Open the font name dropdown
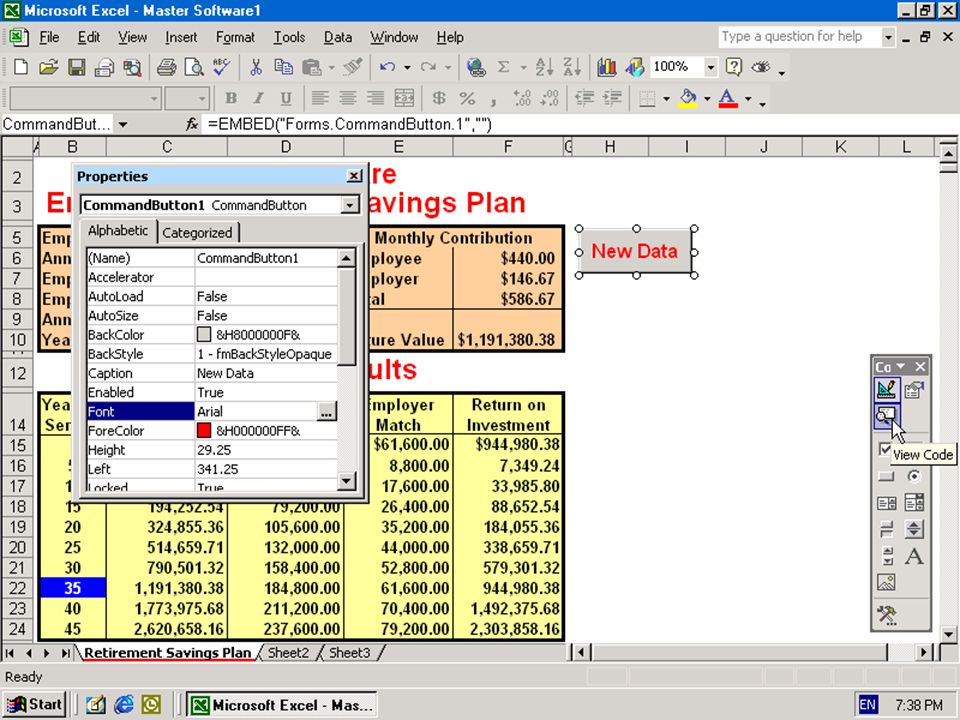The image size is (960, 720). click(x=154, y=98)
